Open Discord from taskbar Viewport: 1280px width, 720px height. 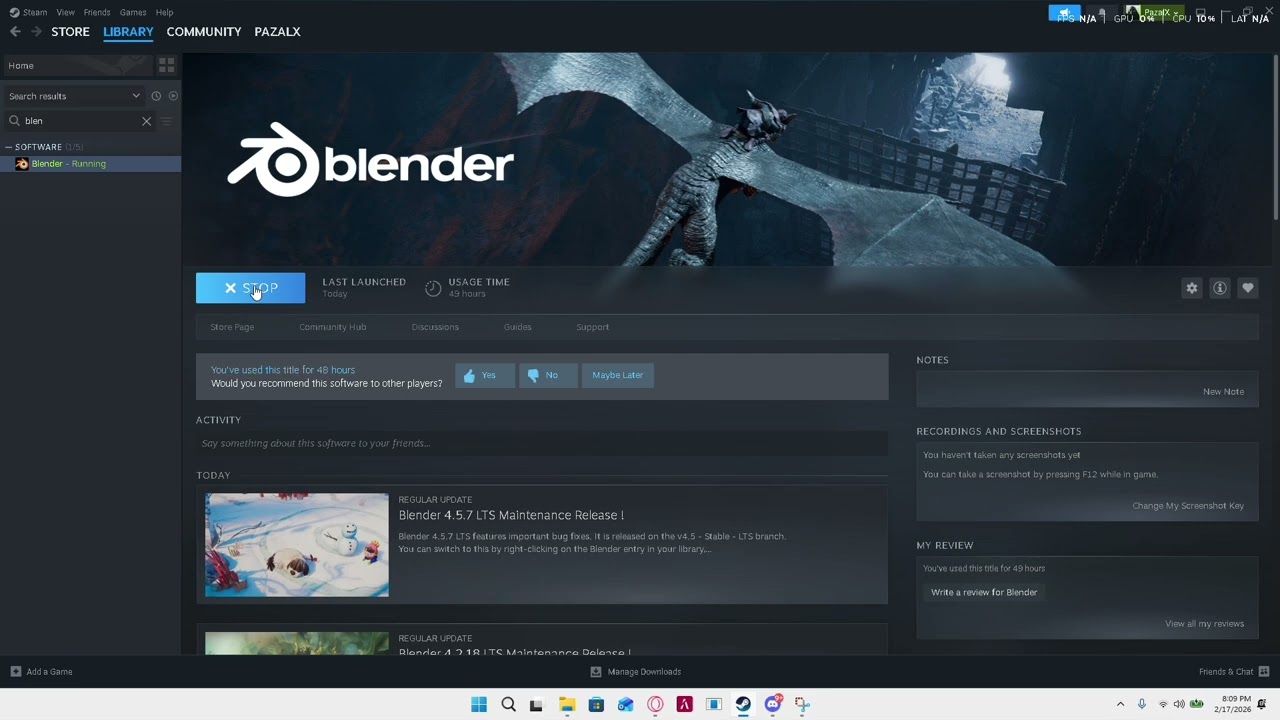[x=773, y=705]
